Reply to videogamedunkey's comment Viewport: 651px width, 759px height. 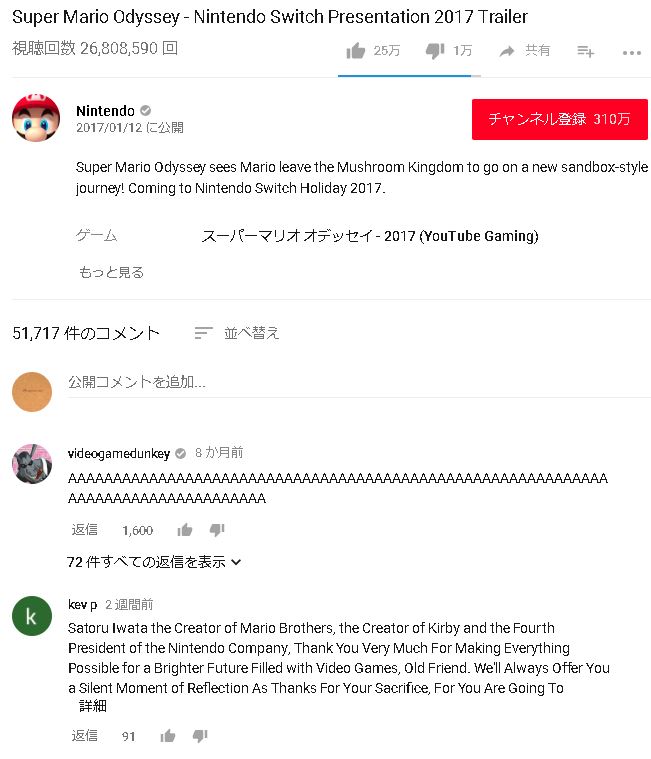(x=85, y=530)
